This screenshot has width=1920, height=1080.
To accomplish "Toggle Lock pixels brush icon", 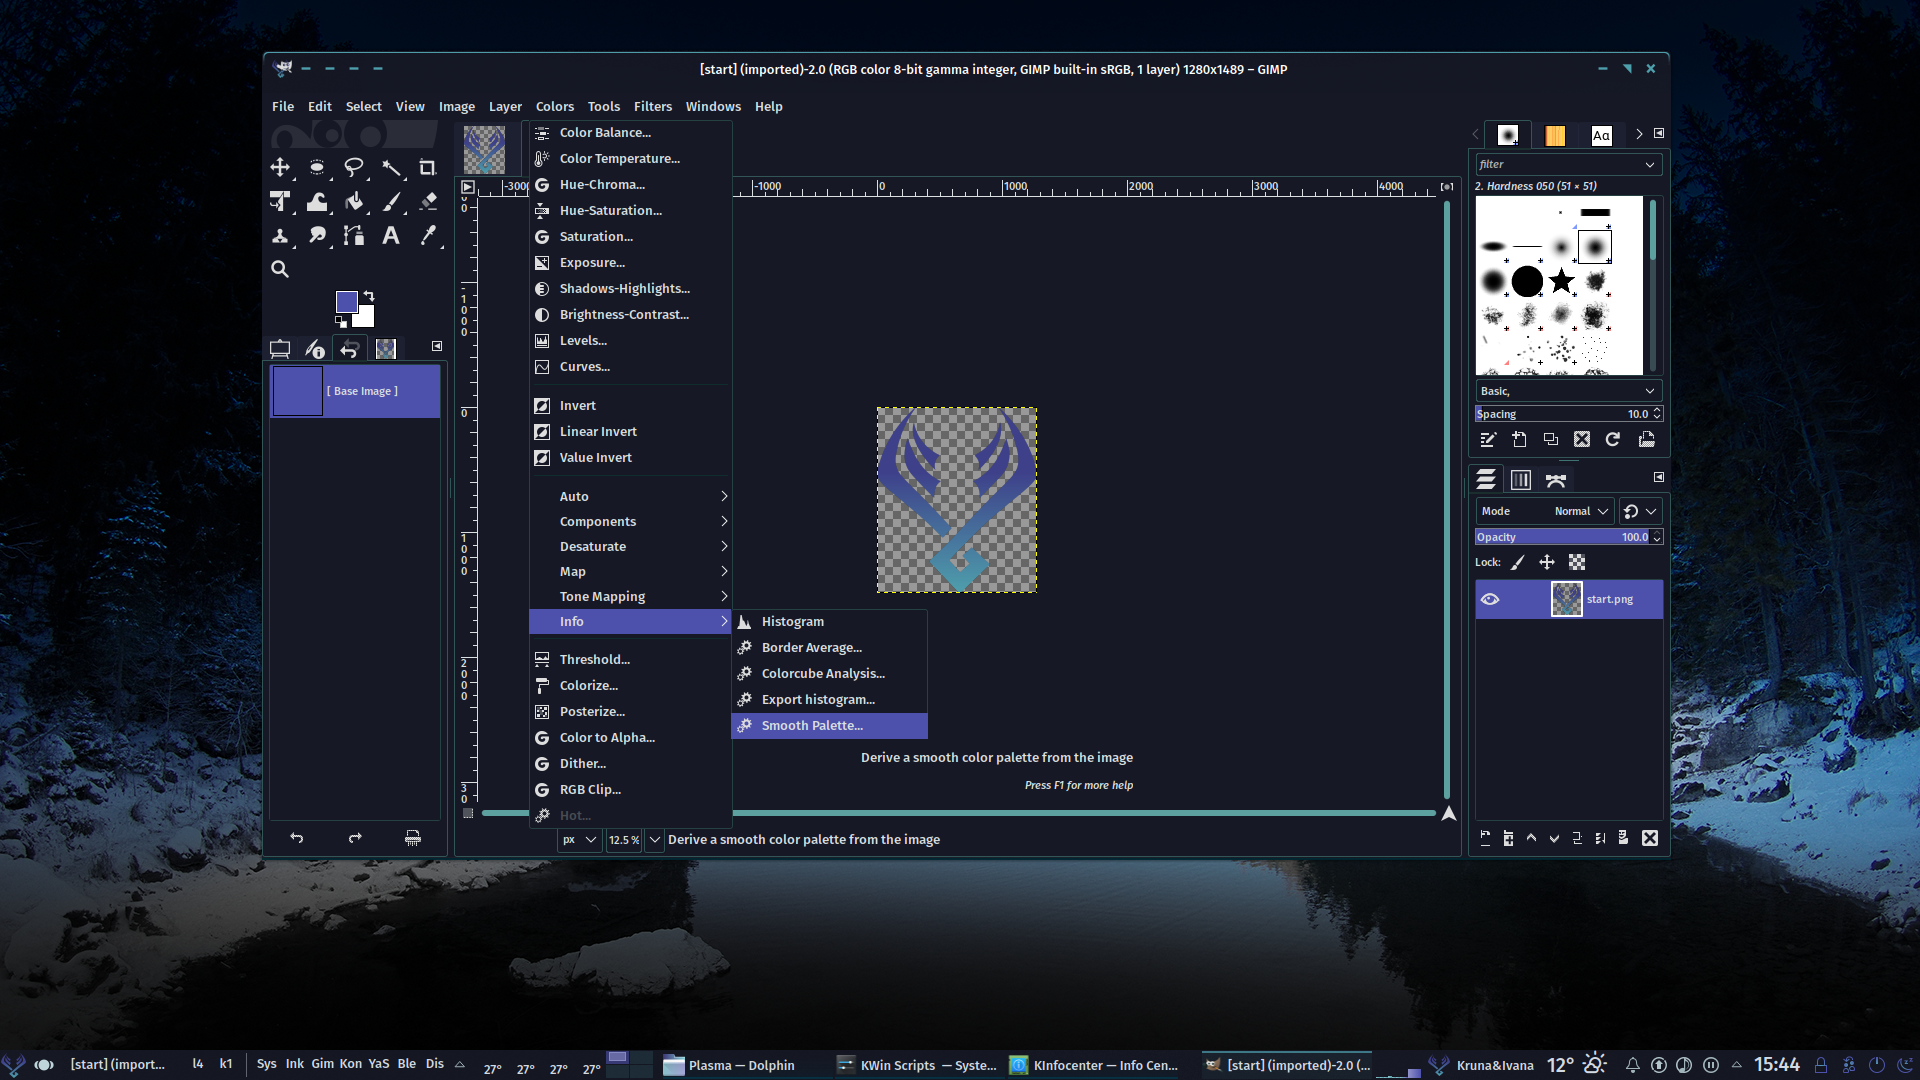I will click(x=1518, y=562).
